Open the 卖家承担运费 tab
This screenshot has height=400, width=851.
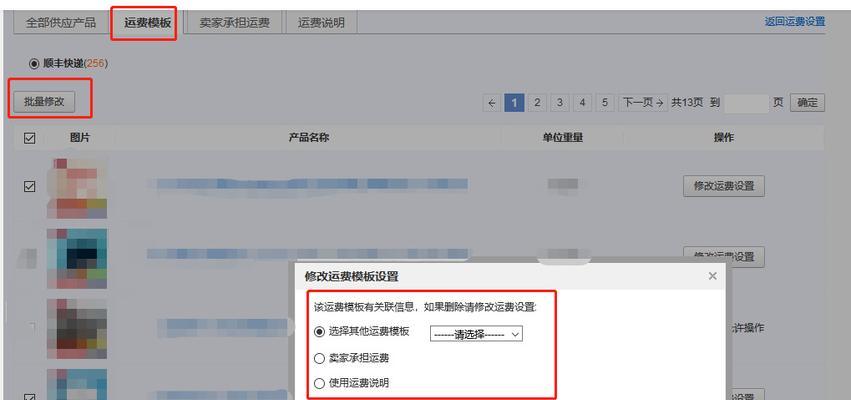point(234,23)
